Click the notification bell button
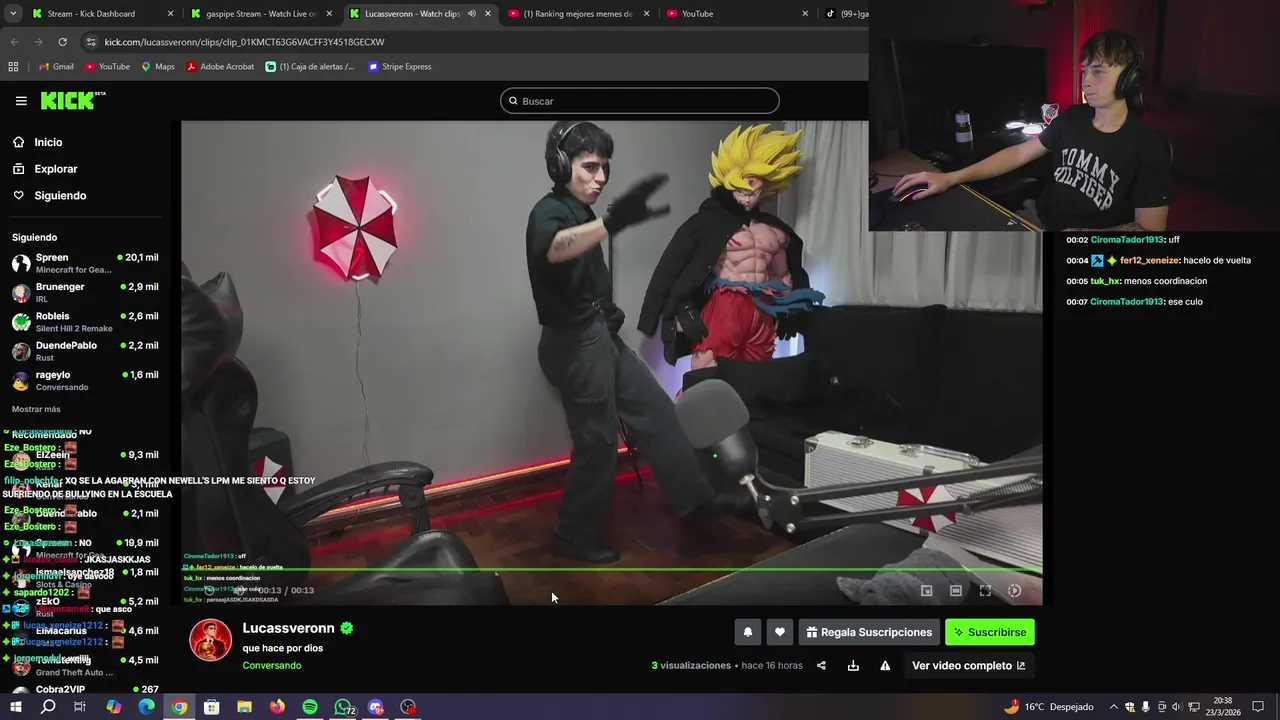The image size is (1280, 720). 747,632
